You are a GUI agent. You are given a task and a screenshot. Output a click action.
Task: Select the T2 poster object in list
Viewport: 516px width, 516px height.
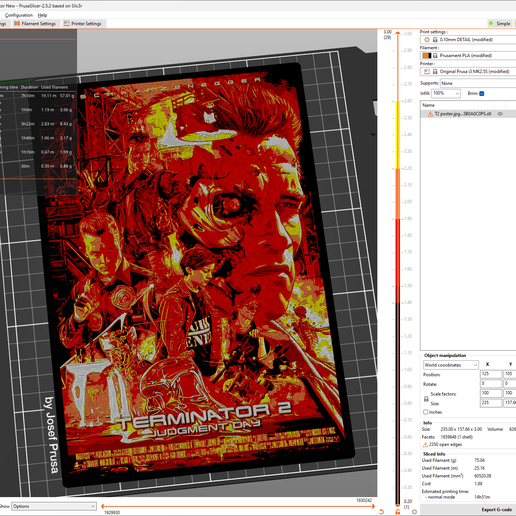pyautogui.click(x=468, y=114)
